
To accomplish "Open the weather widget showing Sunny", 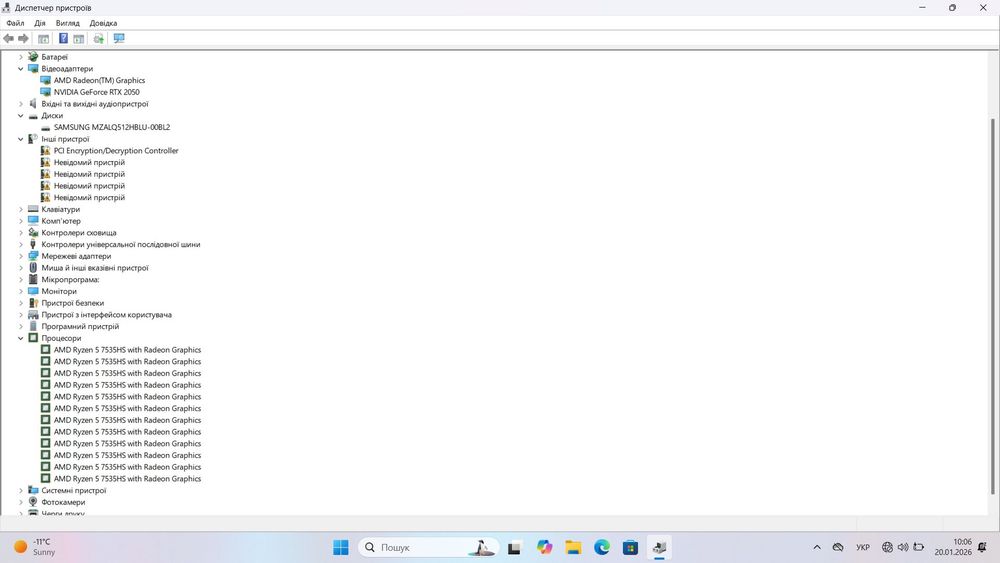I will point(35,547).
